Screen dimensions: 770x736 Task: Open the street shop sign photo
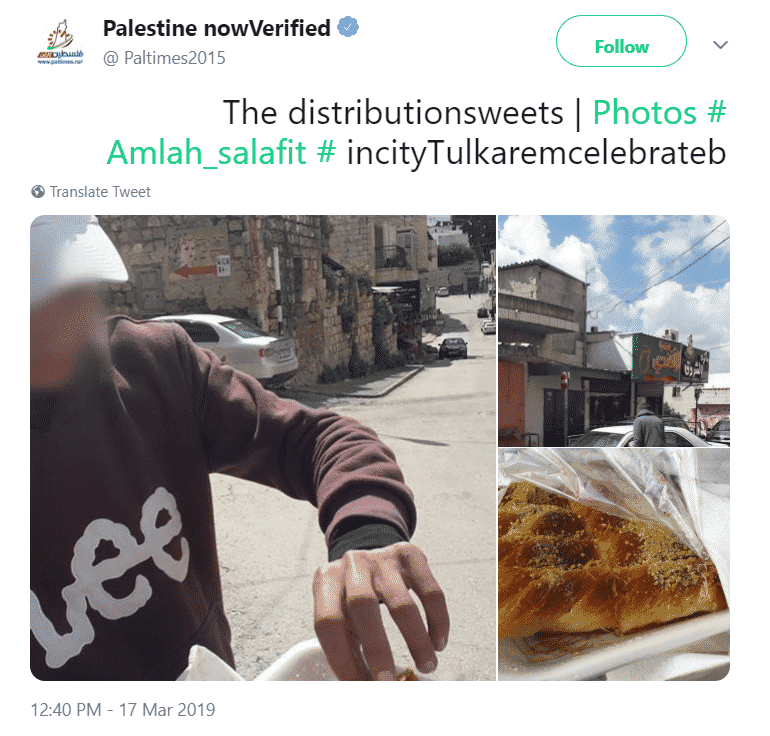614,330
